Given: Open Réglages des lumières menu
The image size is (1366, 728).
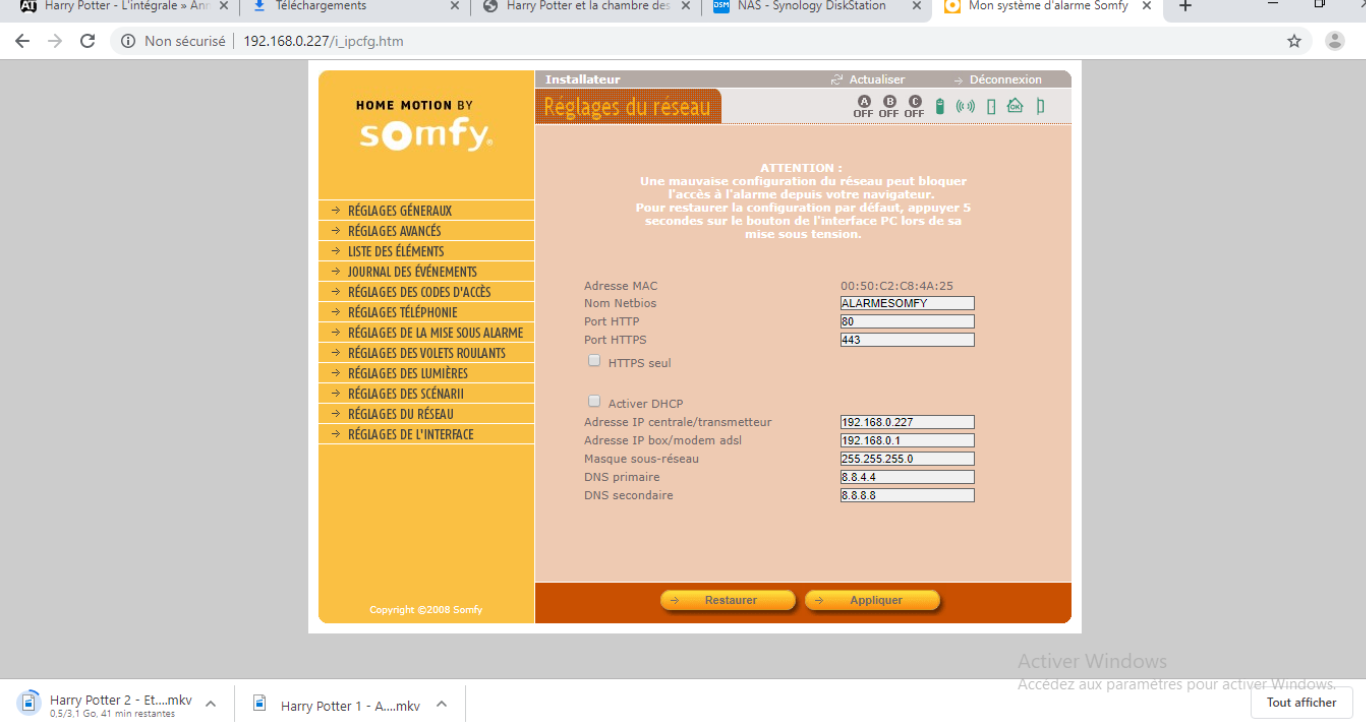Looking at the screenshot, I should pos(426,374).
